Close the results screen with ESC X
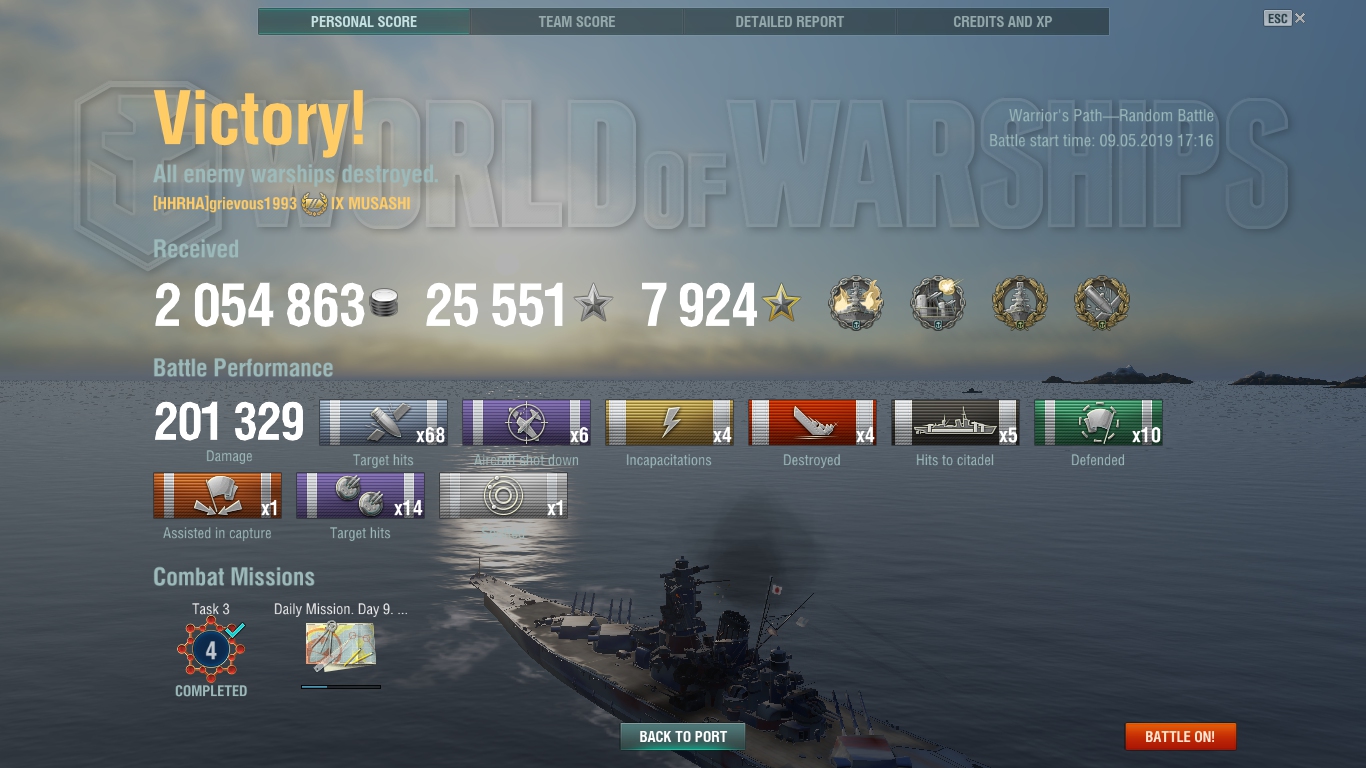 pyautogui.click(x=1285, y=18)
